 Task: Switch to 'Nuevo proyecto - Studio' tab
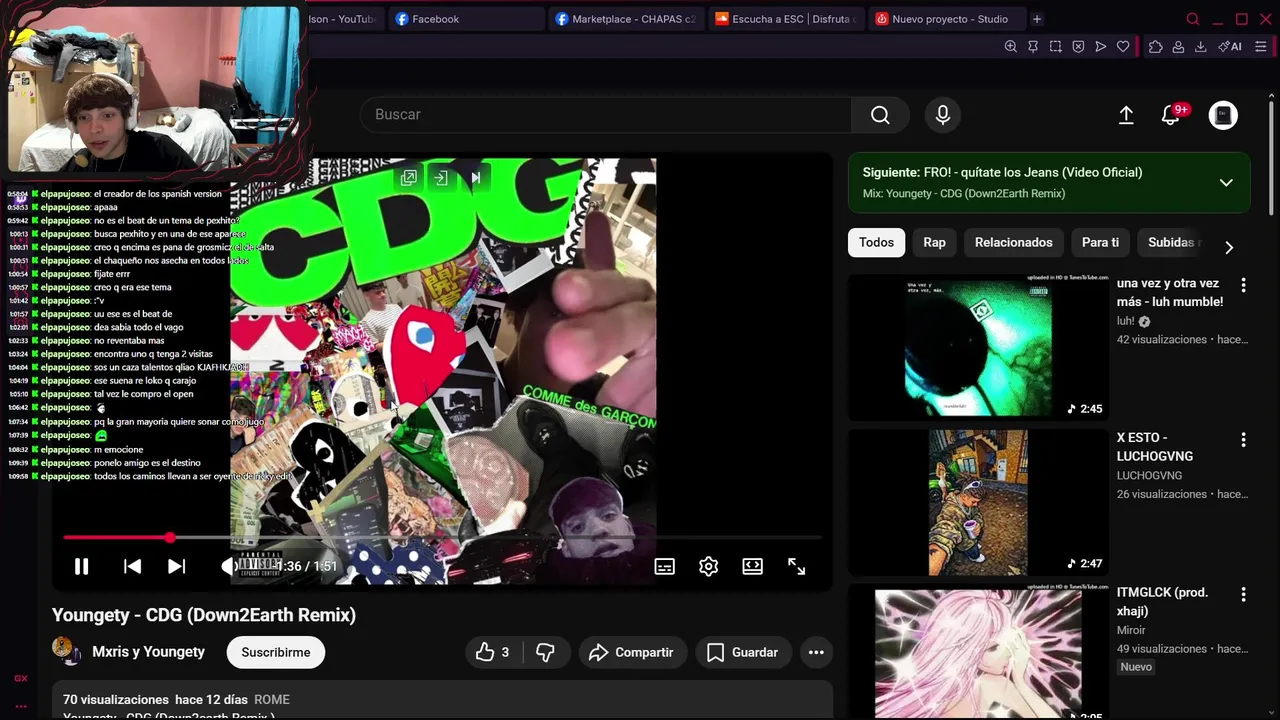[x=945, y=19]
